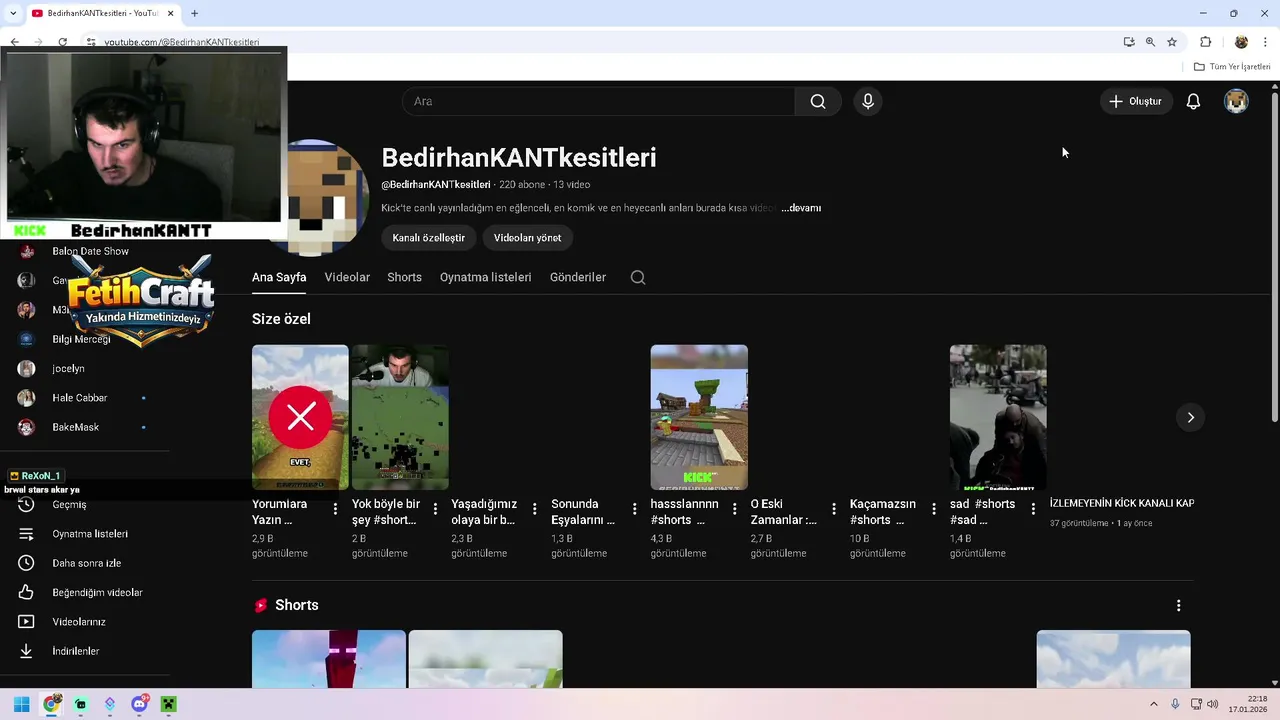The image size is (1280, 720).
Task: Open options for 'O Eski Zamanlar' video
Action: [834, 509]
